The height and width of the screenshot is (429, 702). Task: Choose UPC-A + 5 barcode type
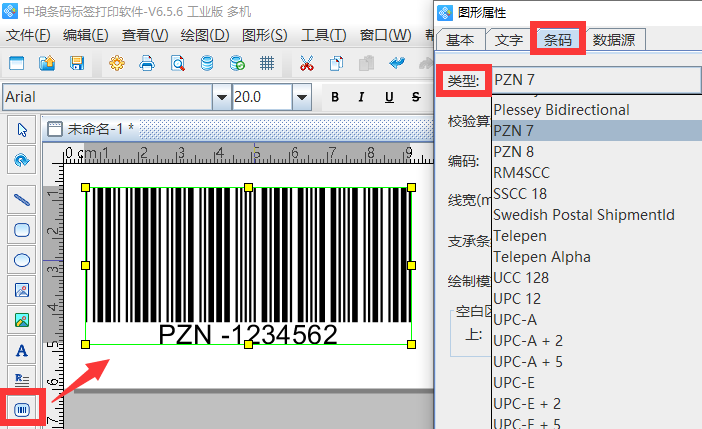596,362
